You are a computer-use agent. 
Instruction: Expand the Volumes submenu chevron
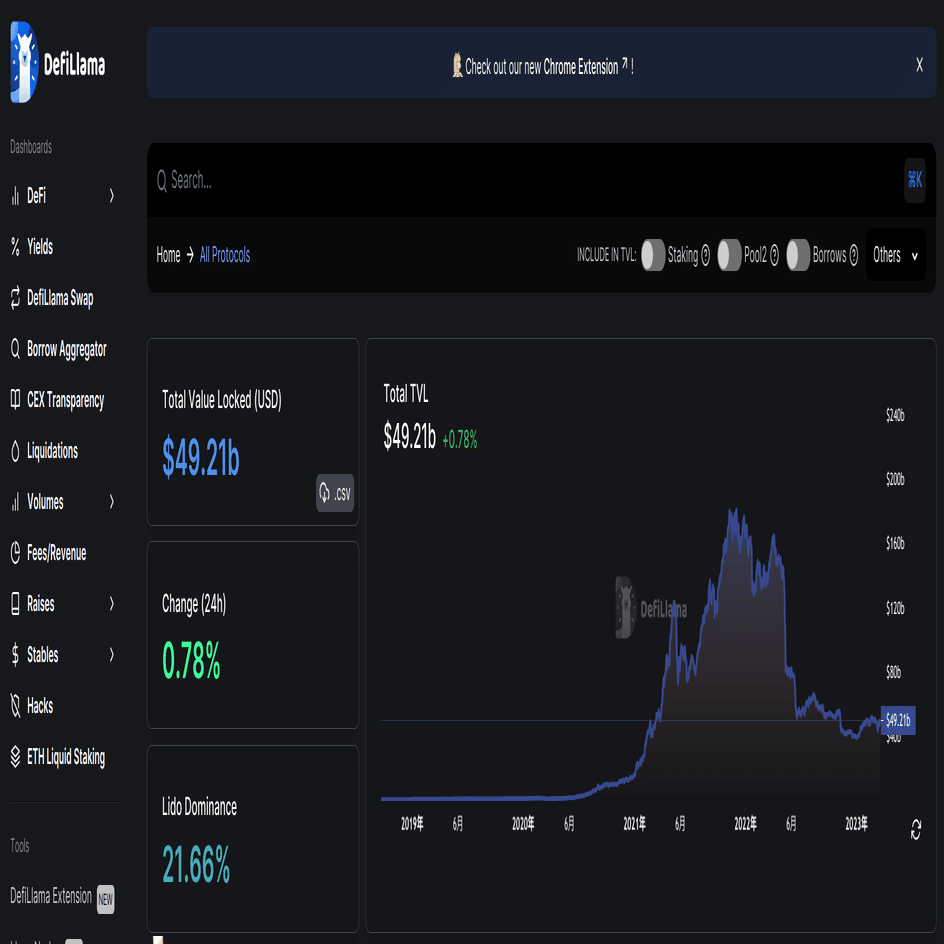pos(111,502)
